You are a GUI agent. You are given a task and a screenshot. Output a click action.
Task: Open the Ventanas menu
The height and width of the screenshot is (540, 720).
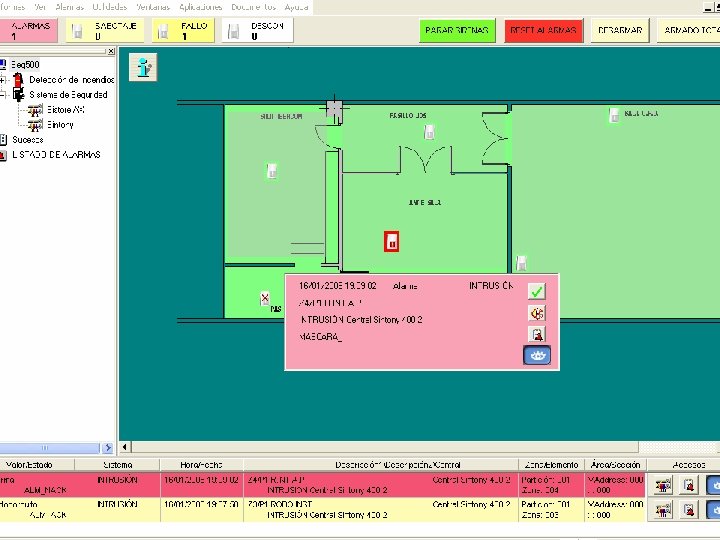(x=153, y=7)
